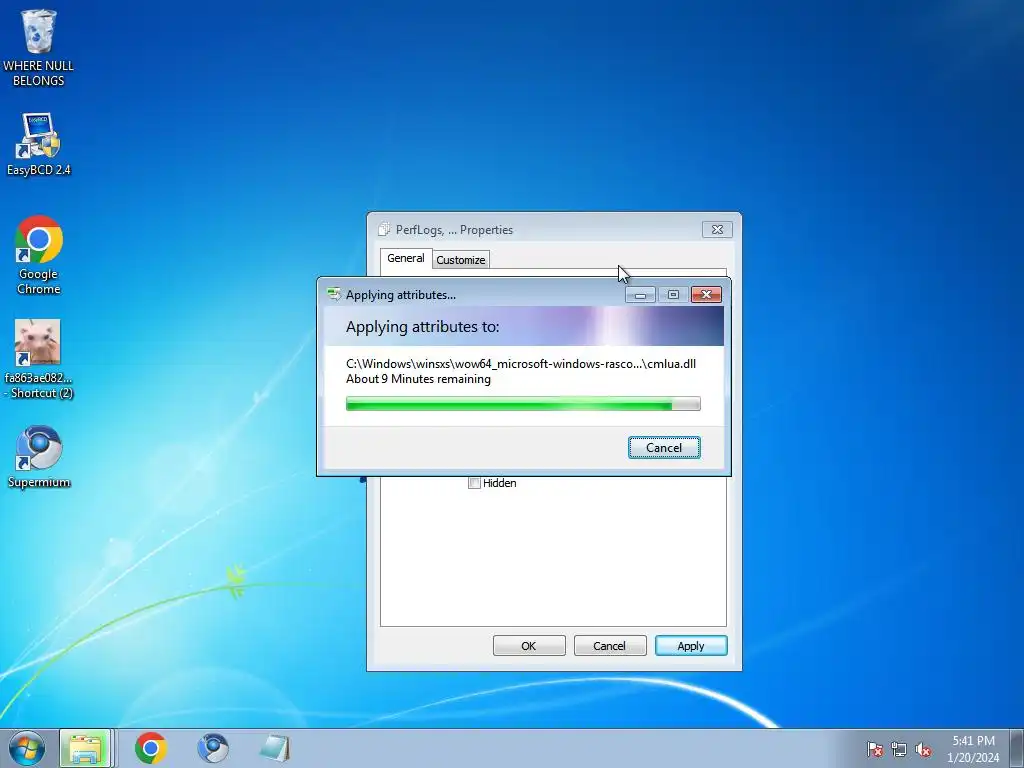This screenshot has height=768, width=1024.
Task: Click the muted volume tray icon
Action: [x=923, y=749]
